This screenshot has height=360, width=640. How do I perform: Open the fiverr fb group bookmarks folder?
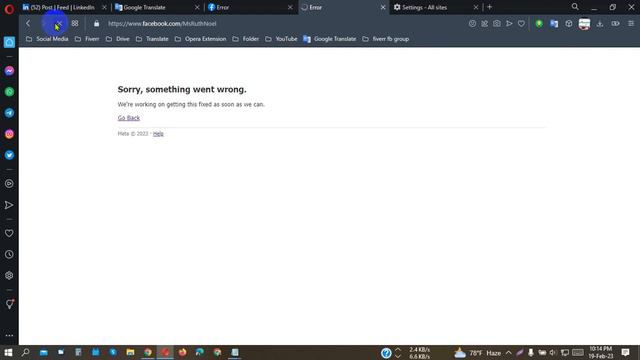[x=385, y=39]
